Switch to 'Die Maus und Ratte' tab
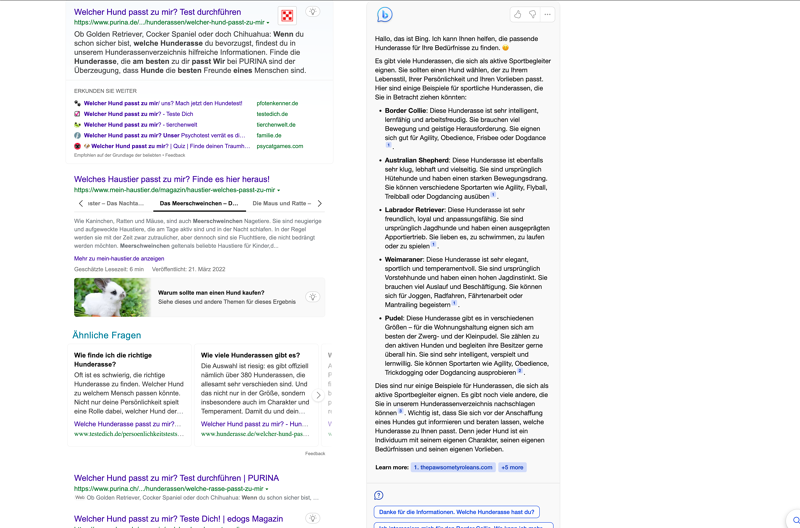800x528 pixels. (x=281, y=203)
